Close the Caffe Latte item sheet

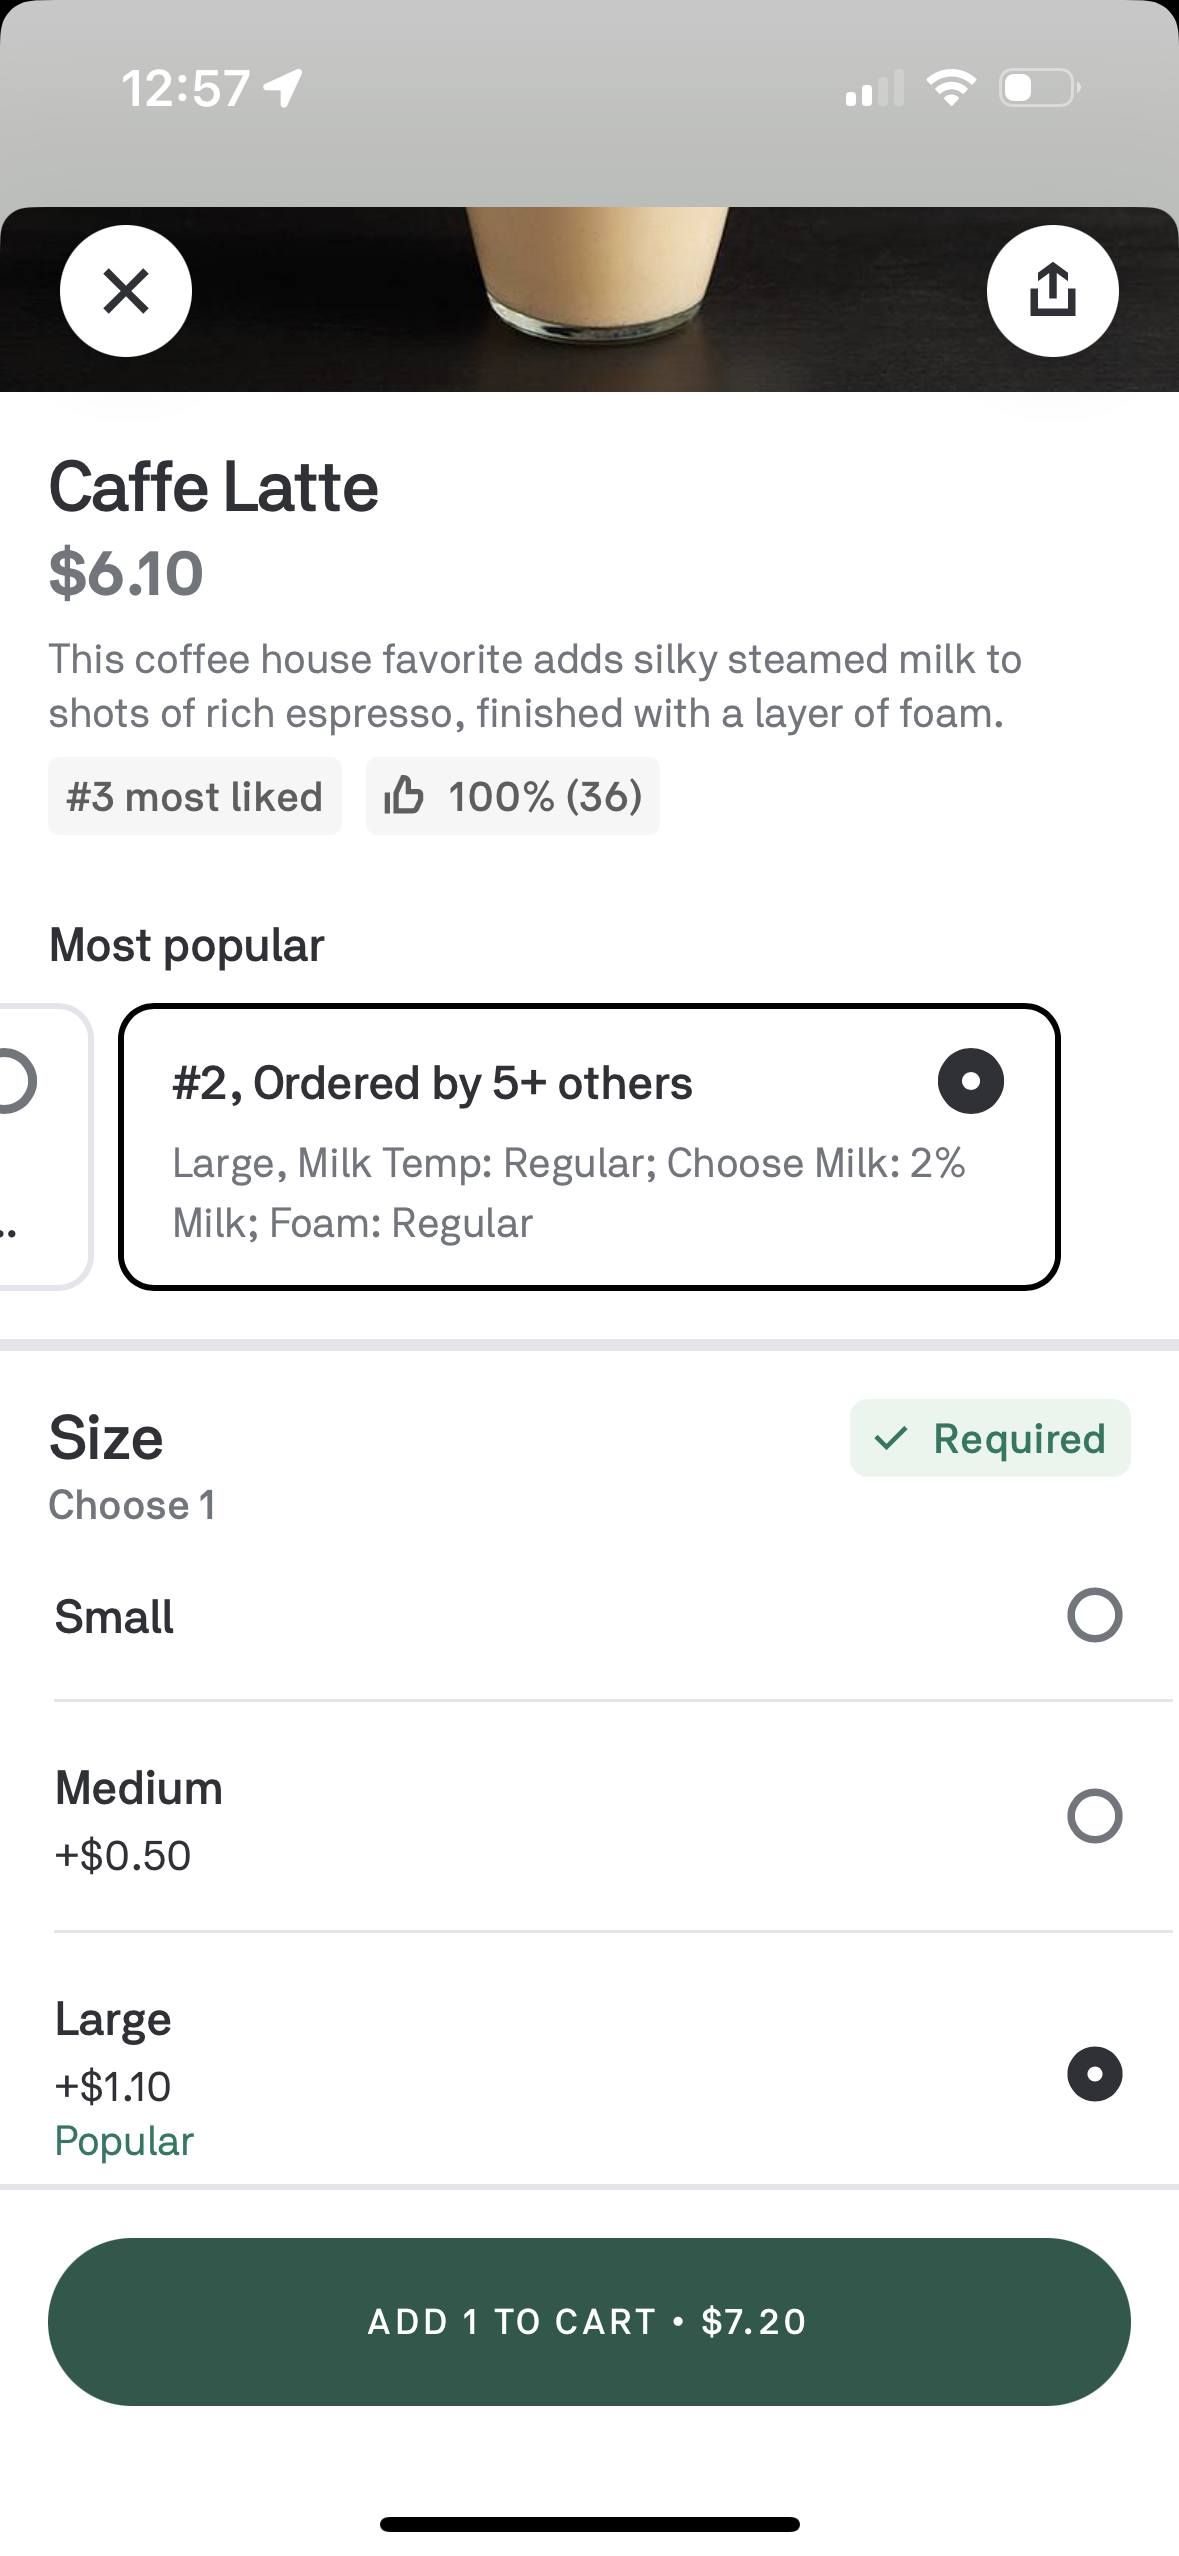pyautogui.click(x=126, y=291)
